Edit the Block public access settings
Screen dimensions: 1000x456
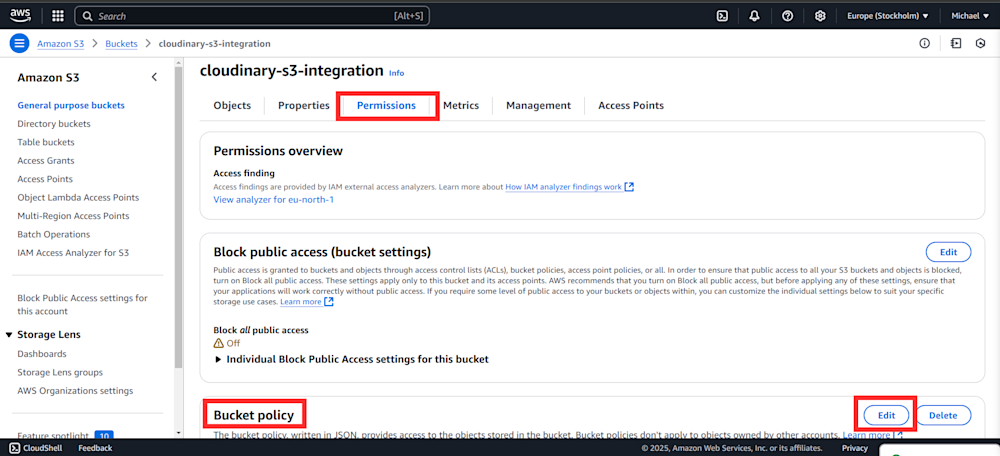pos(948,252)
